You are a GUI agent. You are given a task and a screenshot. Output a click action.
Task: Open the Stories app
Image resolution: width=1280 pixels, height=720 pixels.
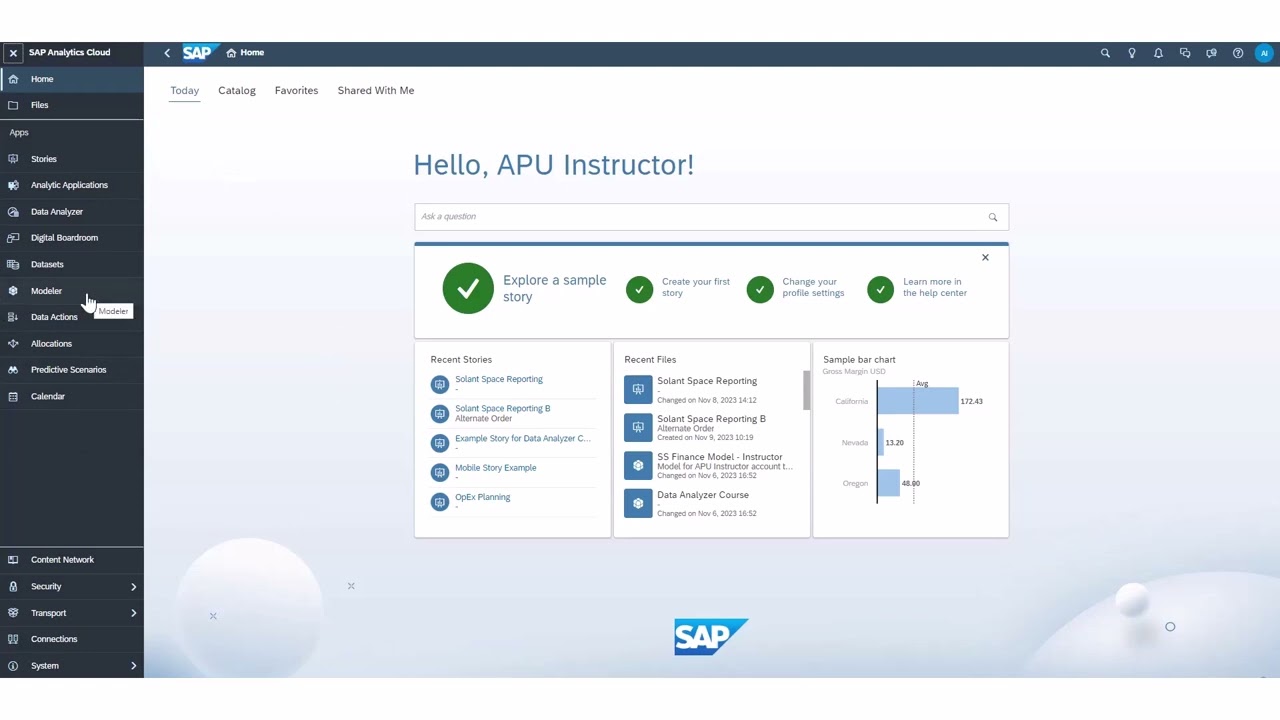pos(72,159)
